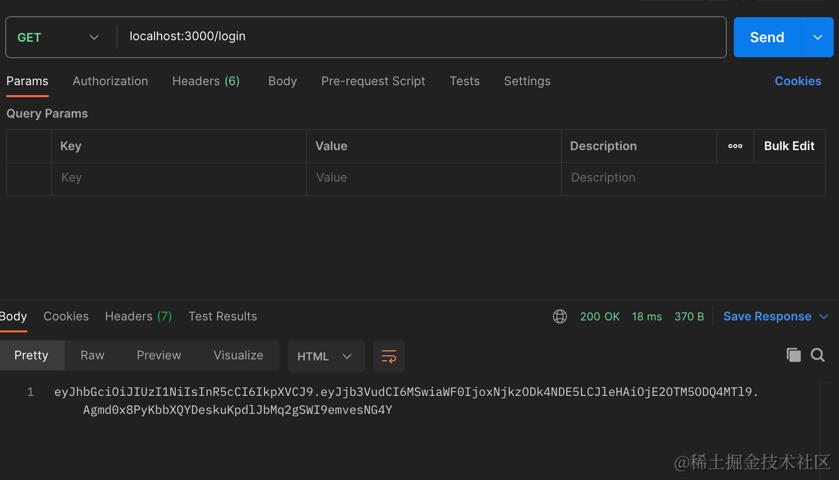Image resolution: width=839 pixels, height=480 pixels.
Task: Click the query param Key input cell
Action: [178, 178]
